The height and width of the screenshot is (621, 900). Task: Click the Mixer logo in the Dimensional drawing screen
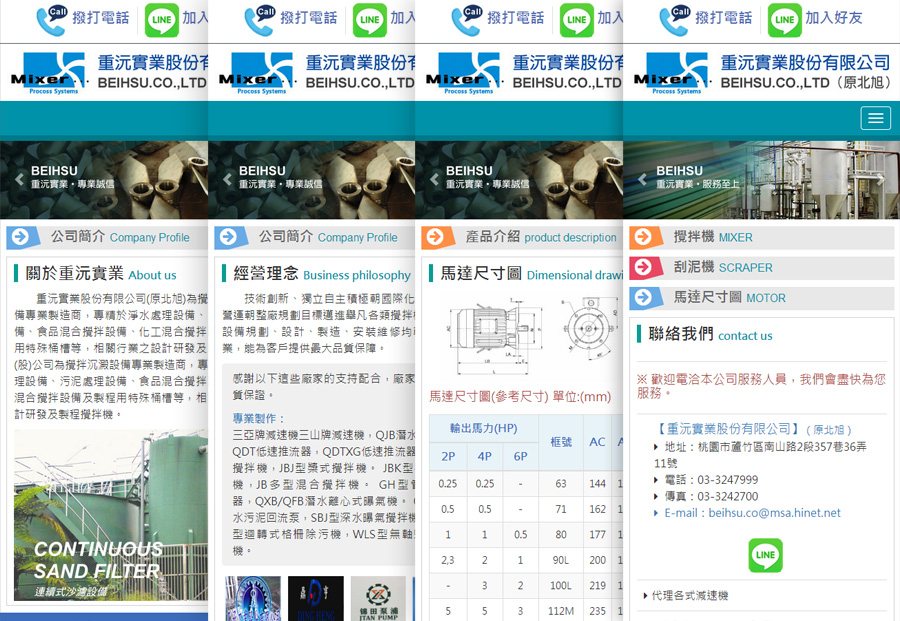pos(464,73)
